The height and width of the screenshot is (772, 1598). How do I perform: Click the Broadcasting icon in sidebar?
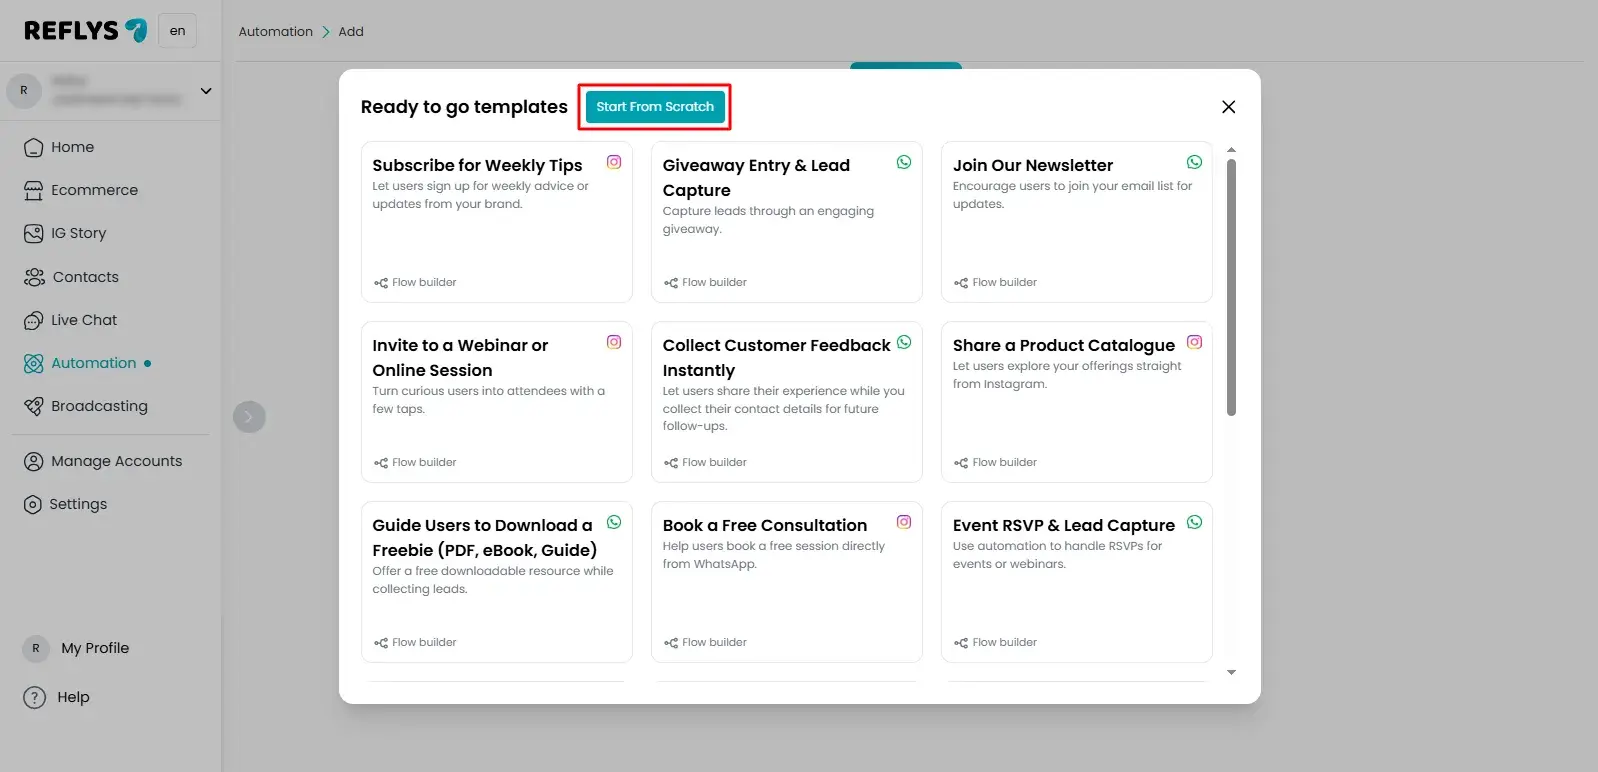tap(34, 406)
